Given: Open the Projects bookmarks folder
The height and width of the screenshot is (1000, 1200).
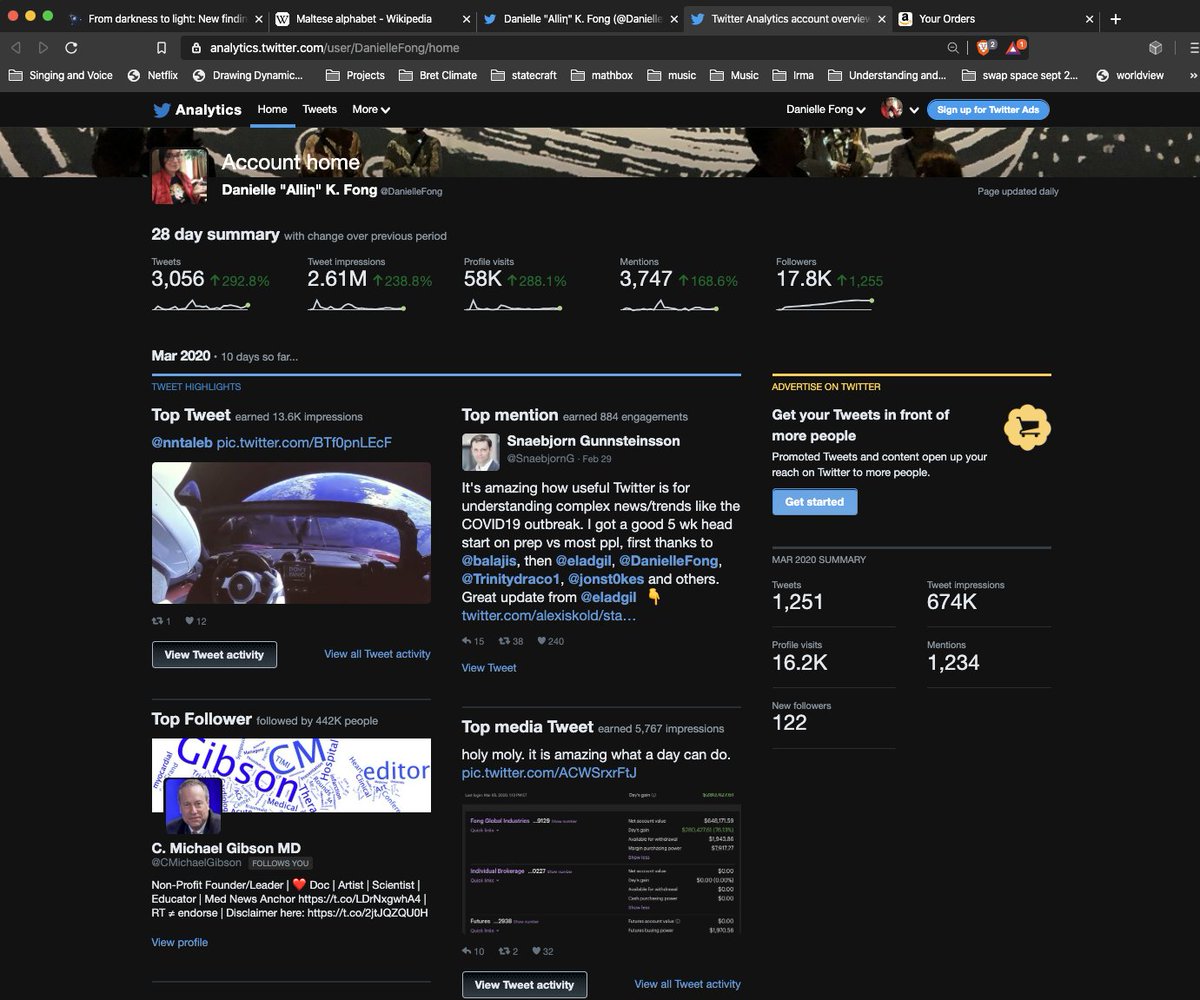Looking at the screenshot, I should tap(354, 75).
